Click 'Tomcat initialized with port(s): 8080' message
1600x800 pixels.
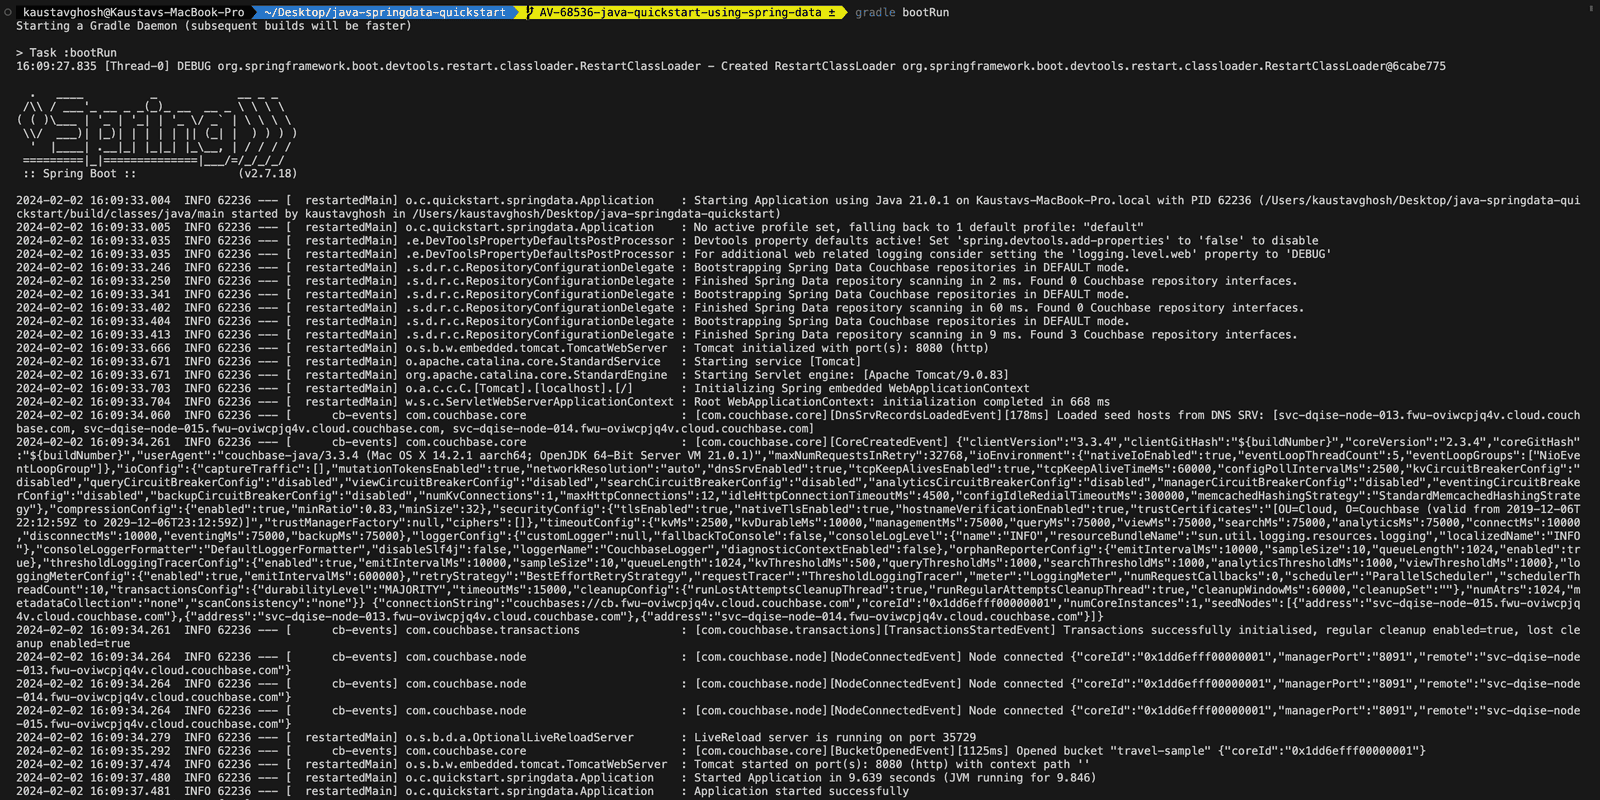841,348
